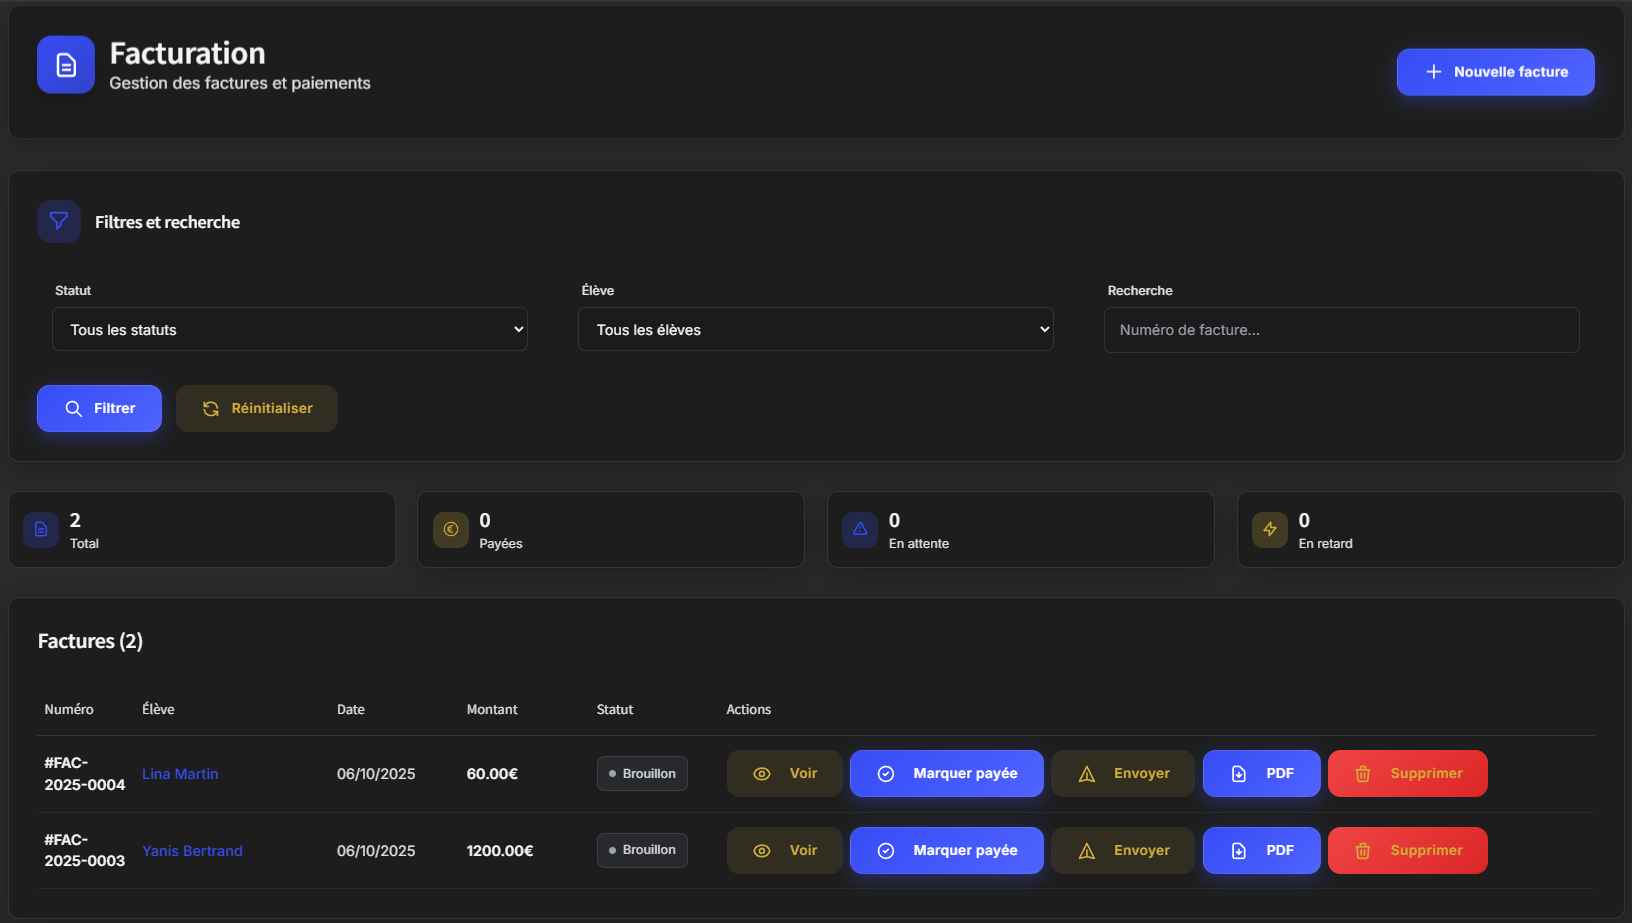Send Lina Martin's invoice with Envoyer
This screenshot has width=1632, height=923.
1123,773
